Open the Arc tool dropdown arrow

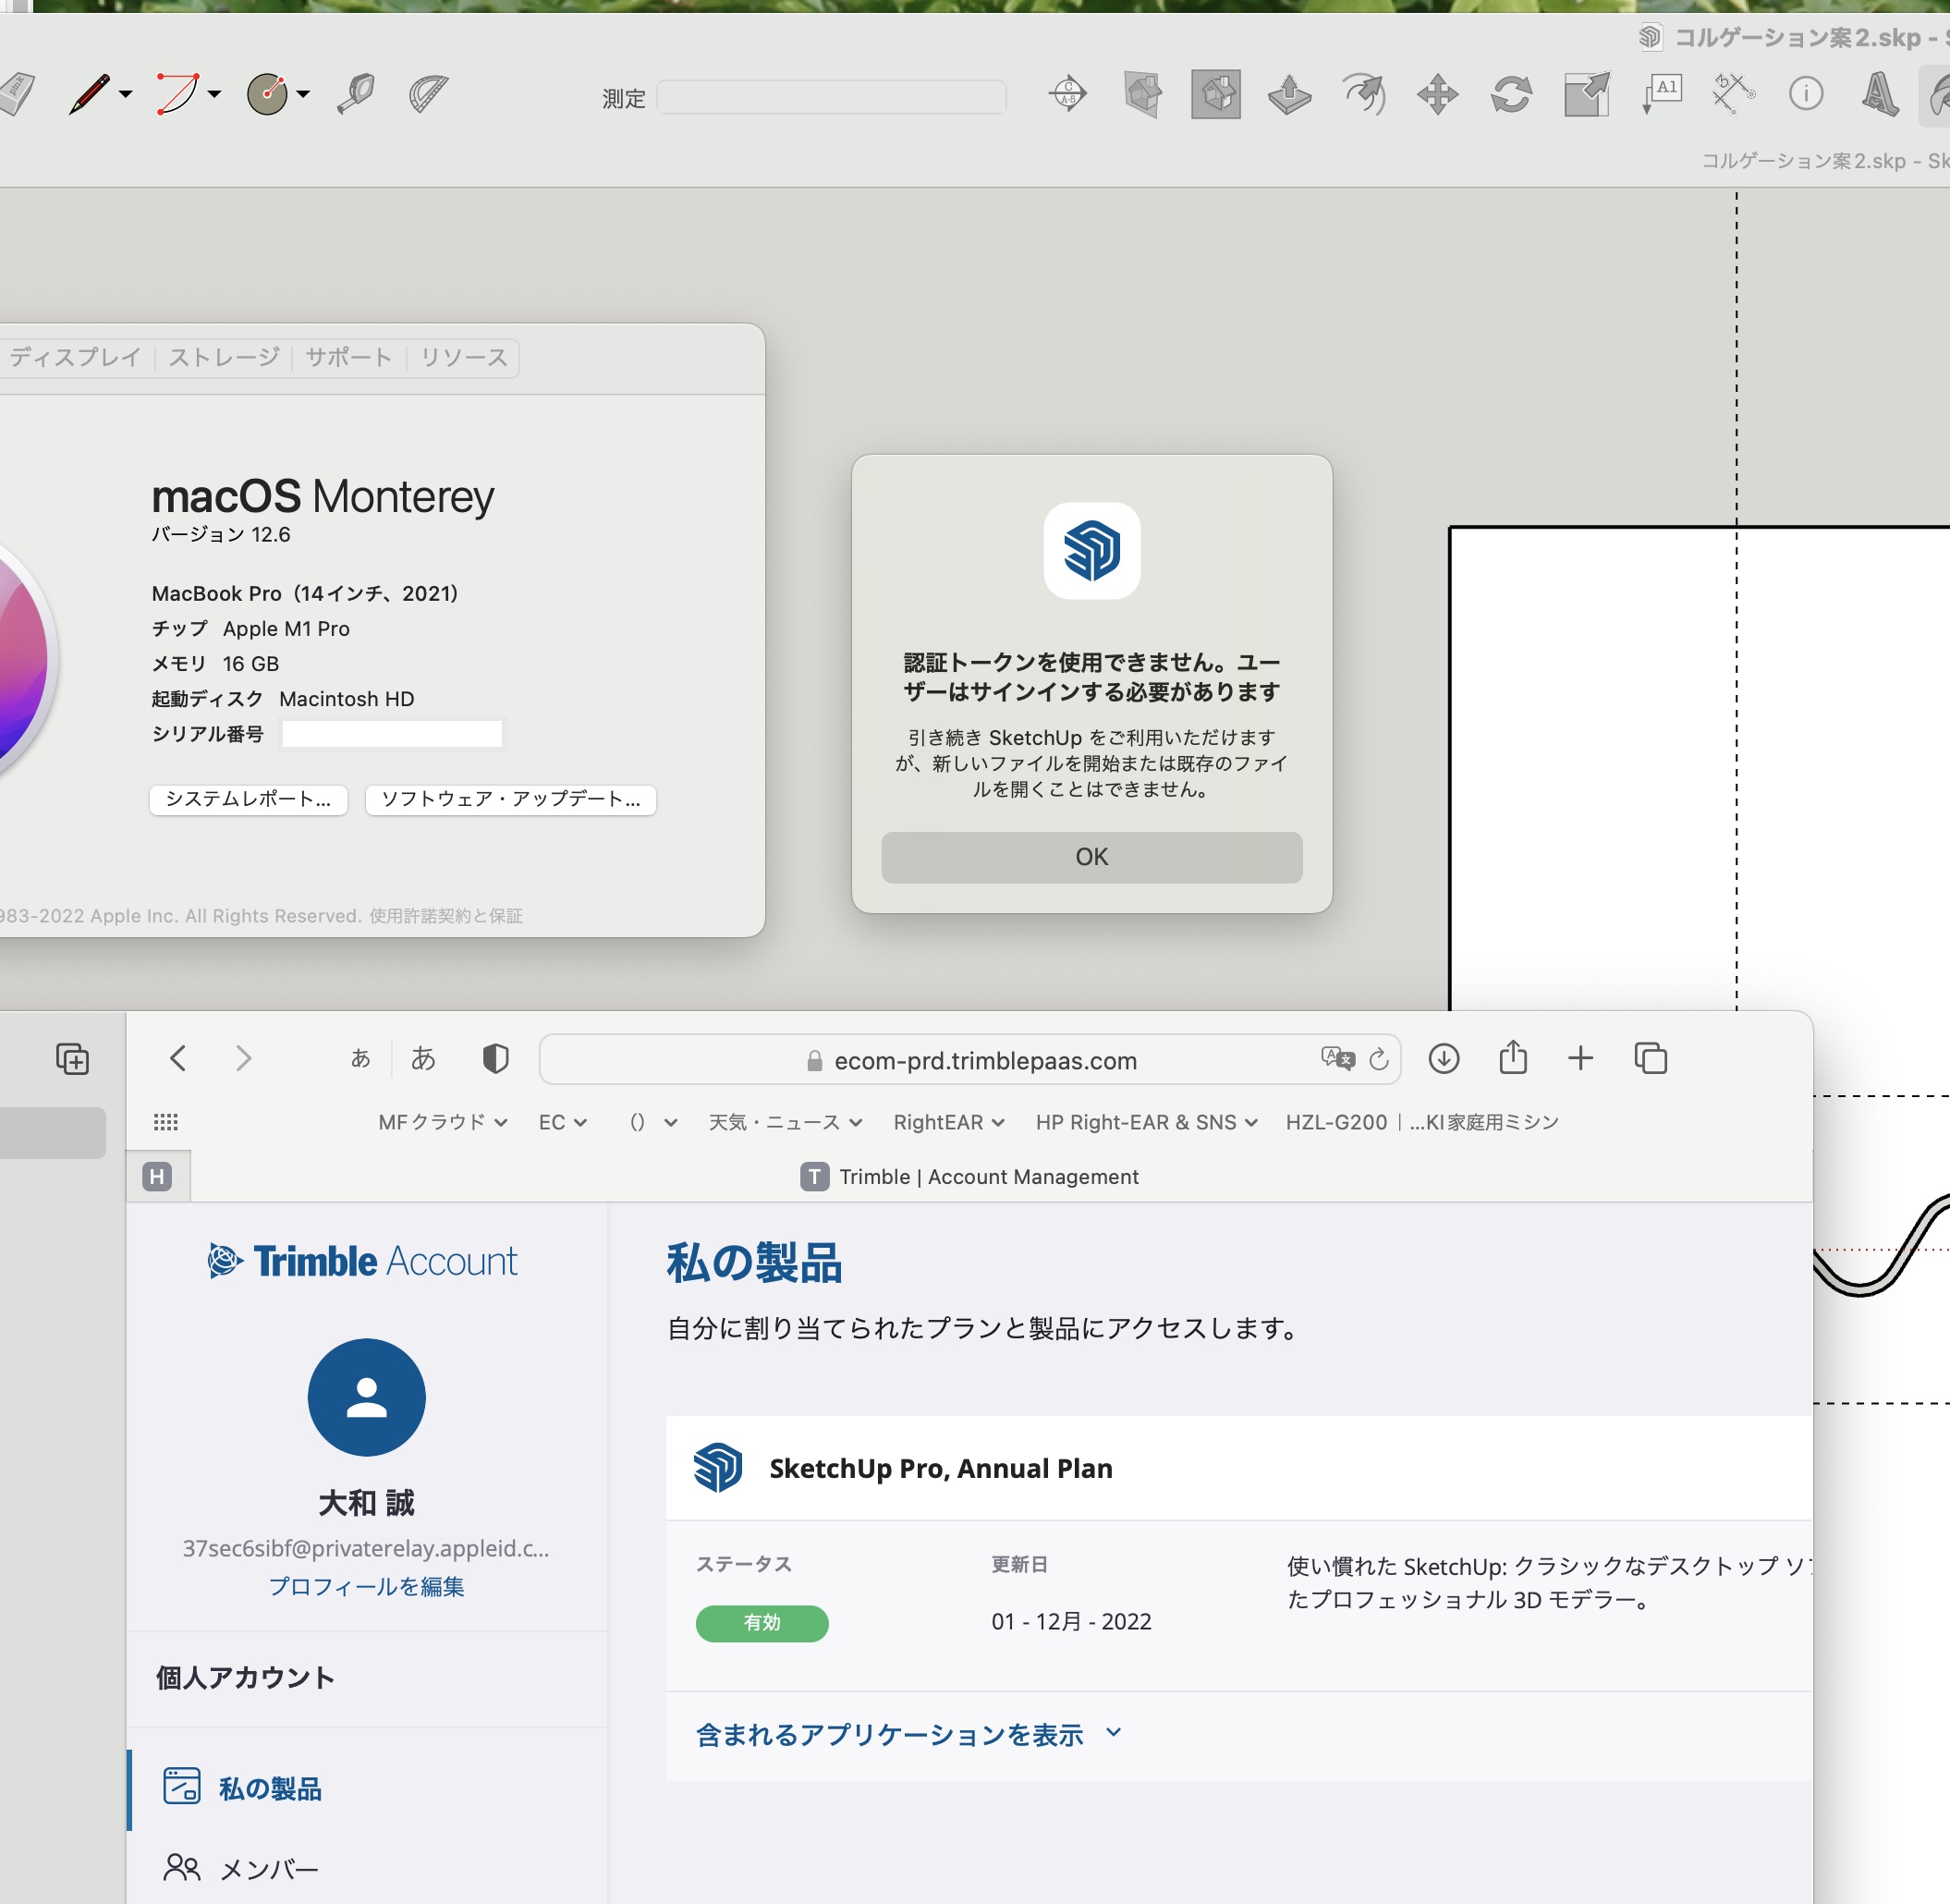211,96
